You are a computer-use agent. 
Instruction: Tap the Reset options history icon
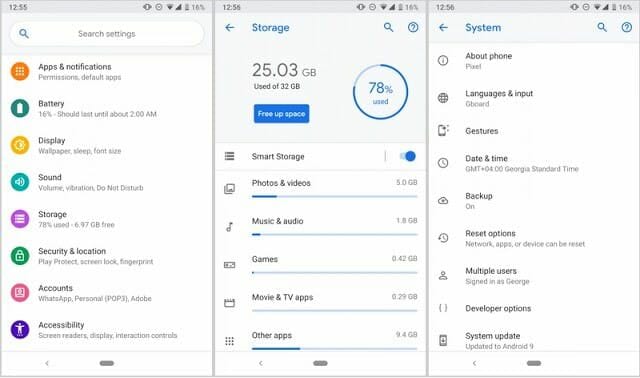(443, 238)
